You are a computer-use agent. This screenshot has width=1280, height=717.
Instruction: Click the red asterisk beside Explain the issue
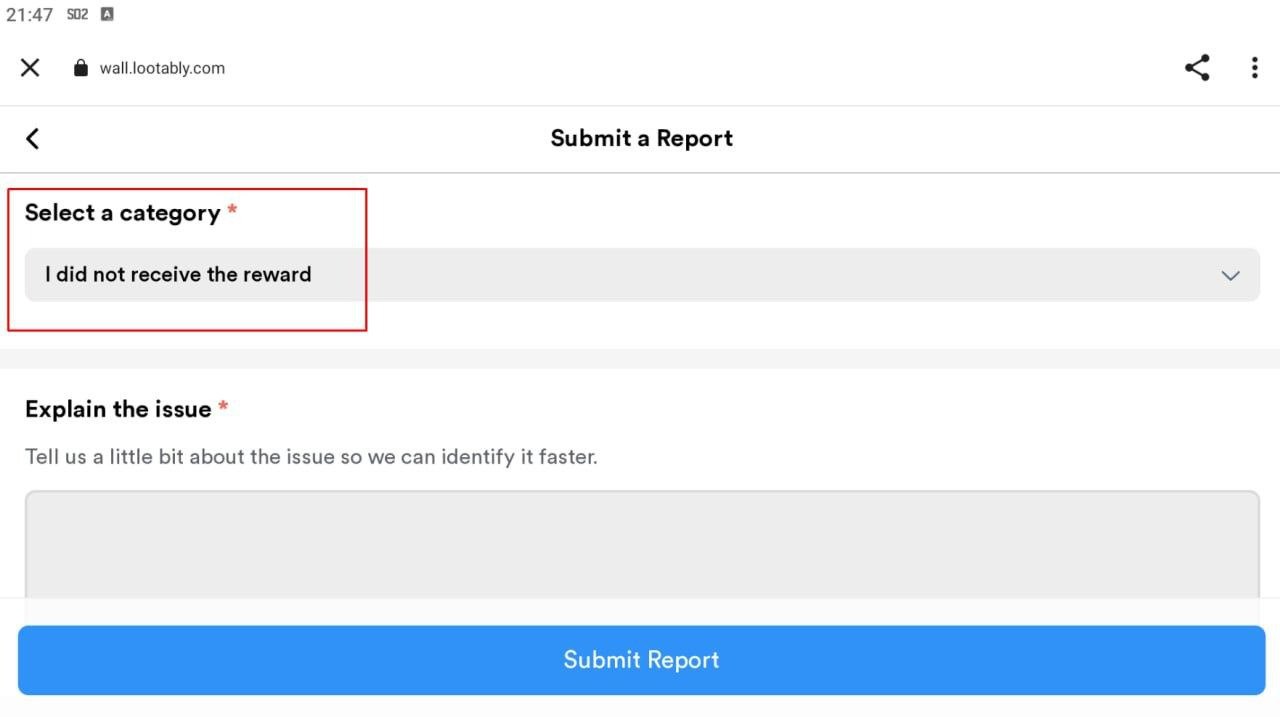point(223,405)
